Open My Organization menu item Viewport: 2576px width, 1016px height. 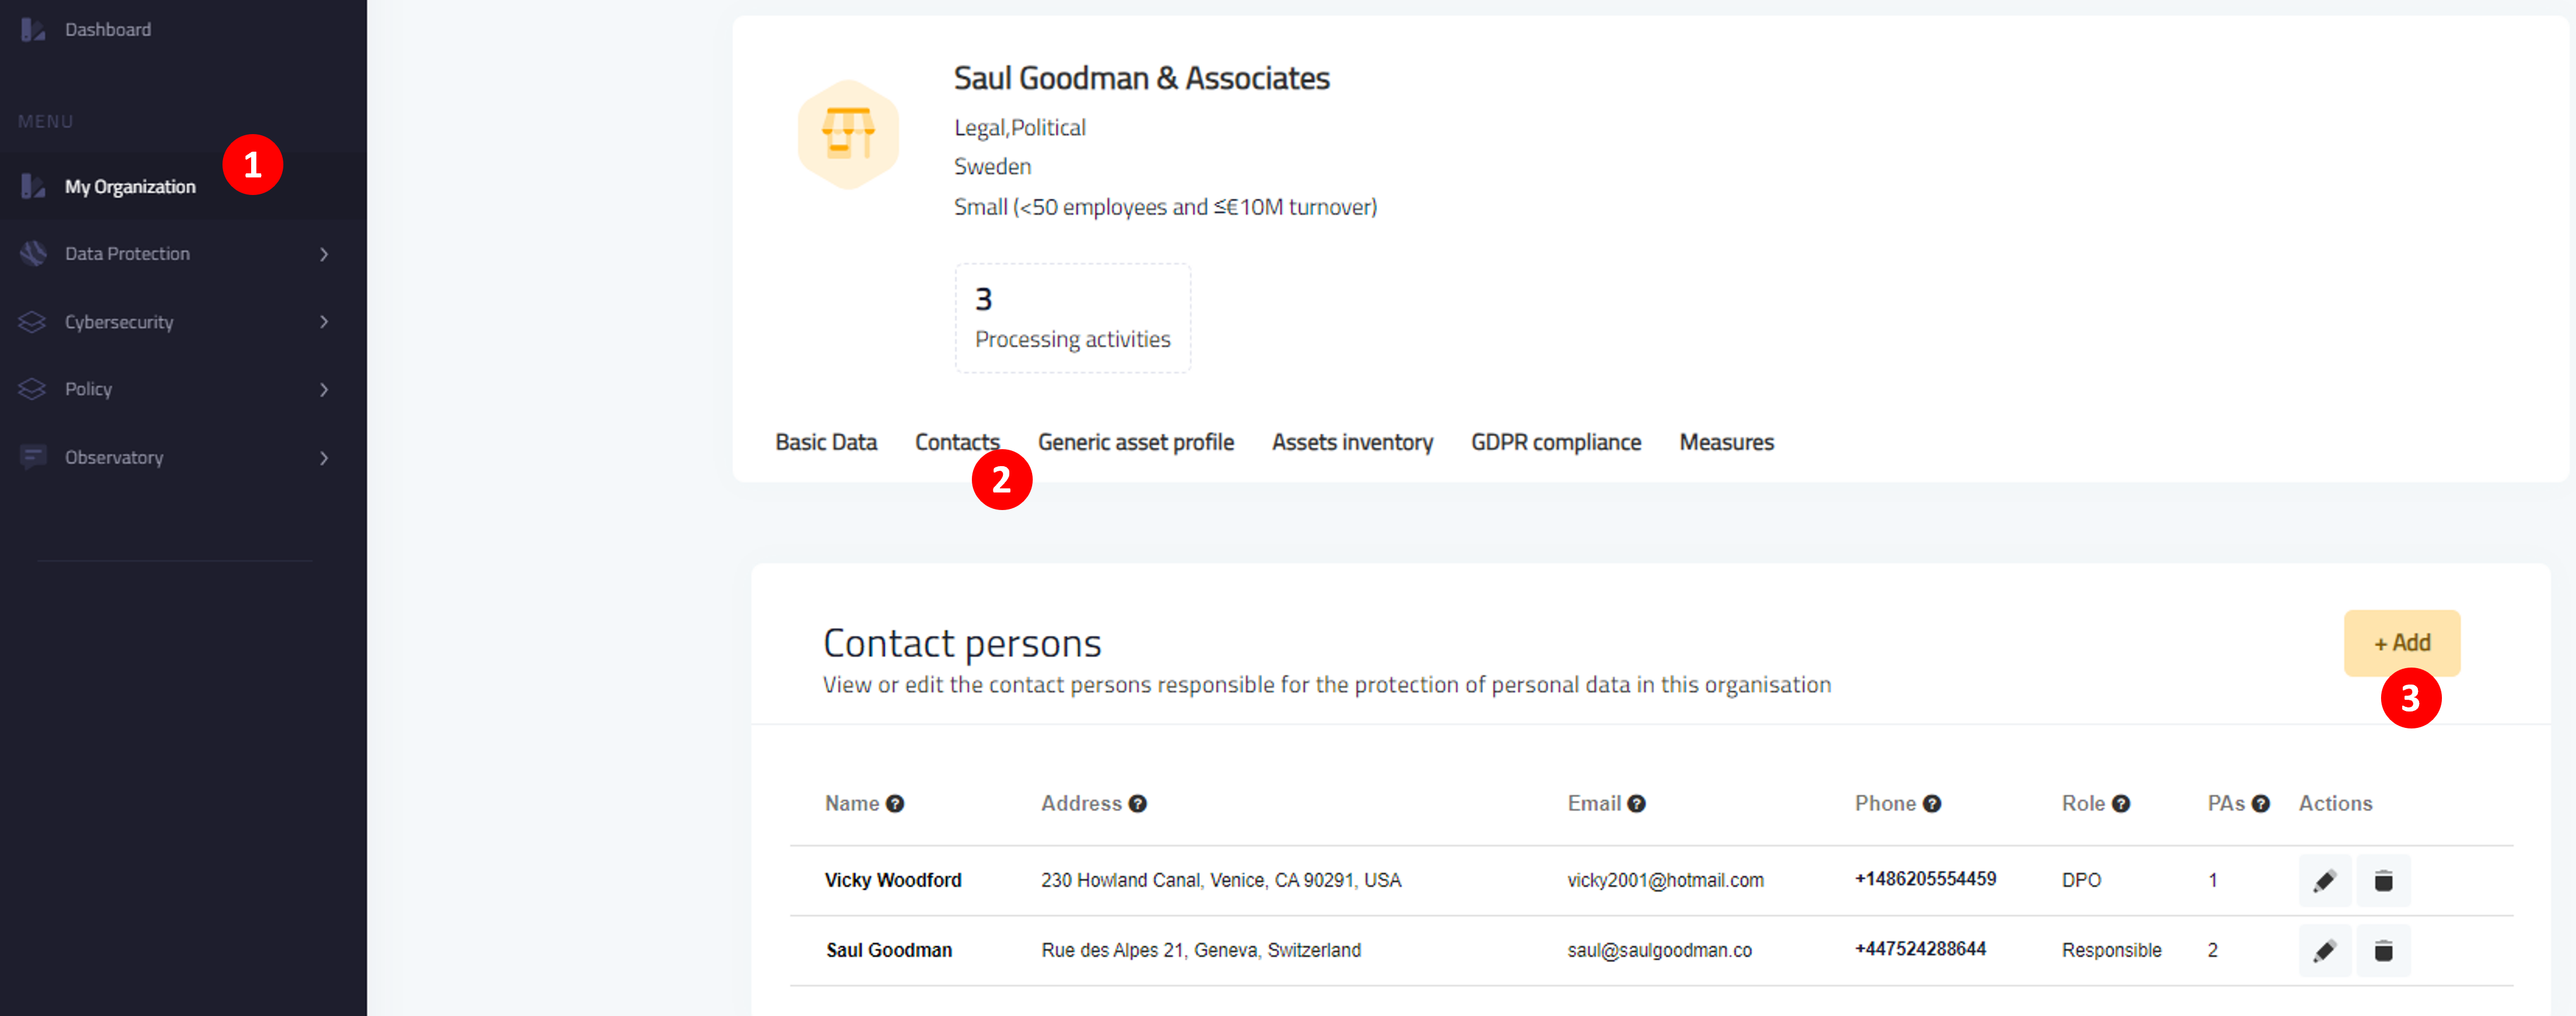click(x=130, y=187)
